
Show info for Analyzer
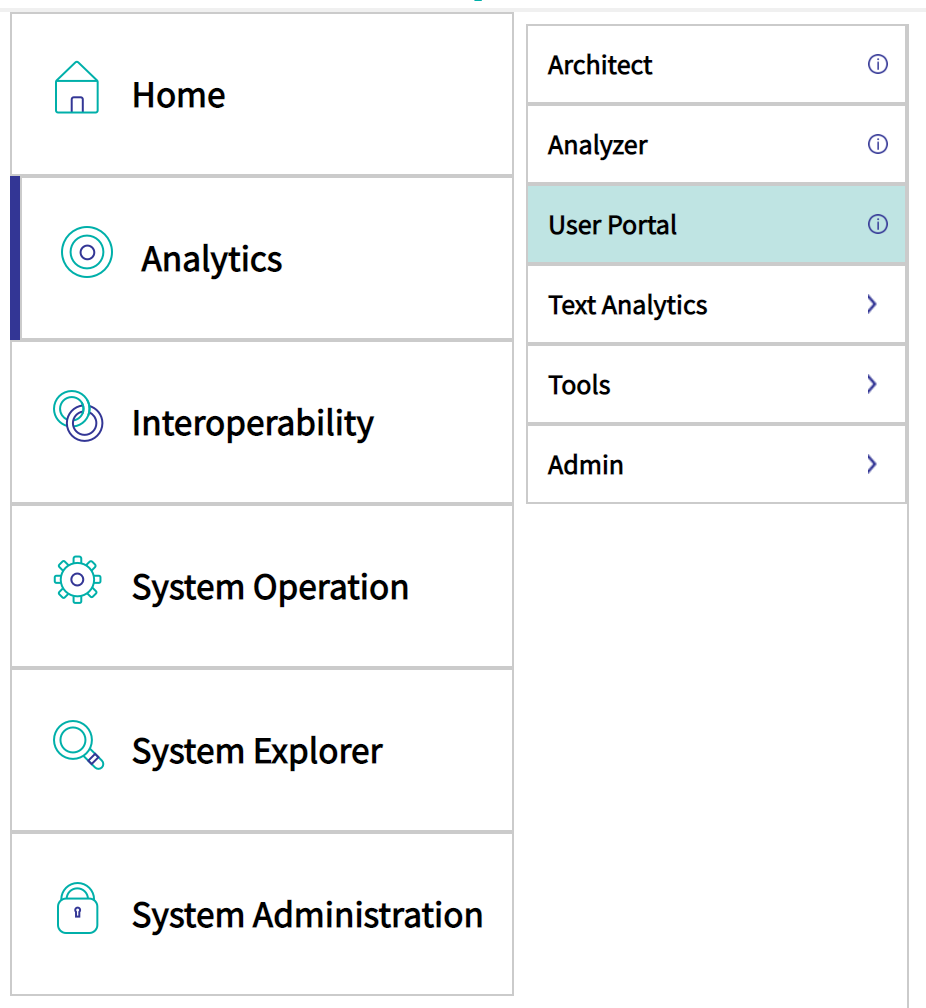point(878,144)
